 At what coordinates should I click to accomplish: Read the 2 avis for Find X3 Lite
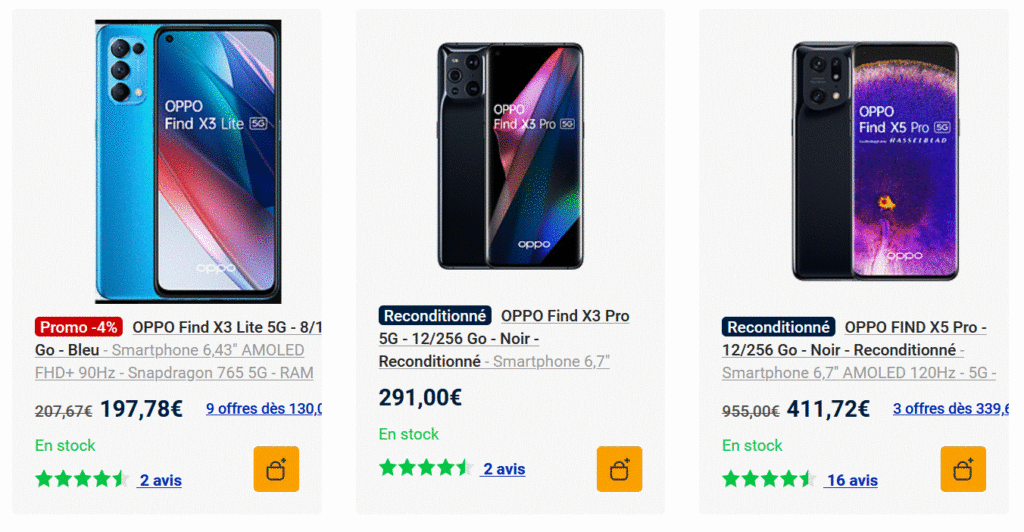click(160, 480)
